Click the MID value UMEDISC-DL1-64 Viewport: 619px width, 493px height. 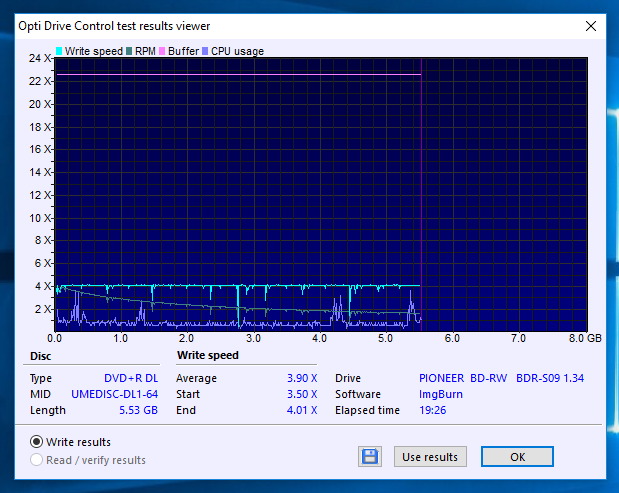(114, 394)
